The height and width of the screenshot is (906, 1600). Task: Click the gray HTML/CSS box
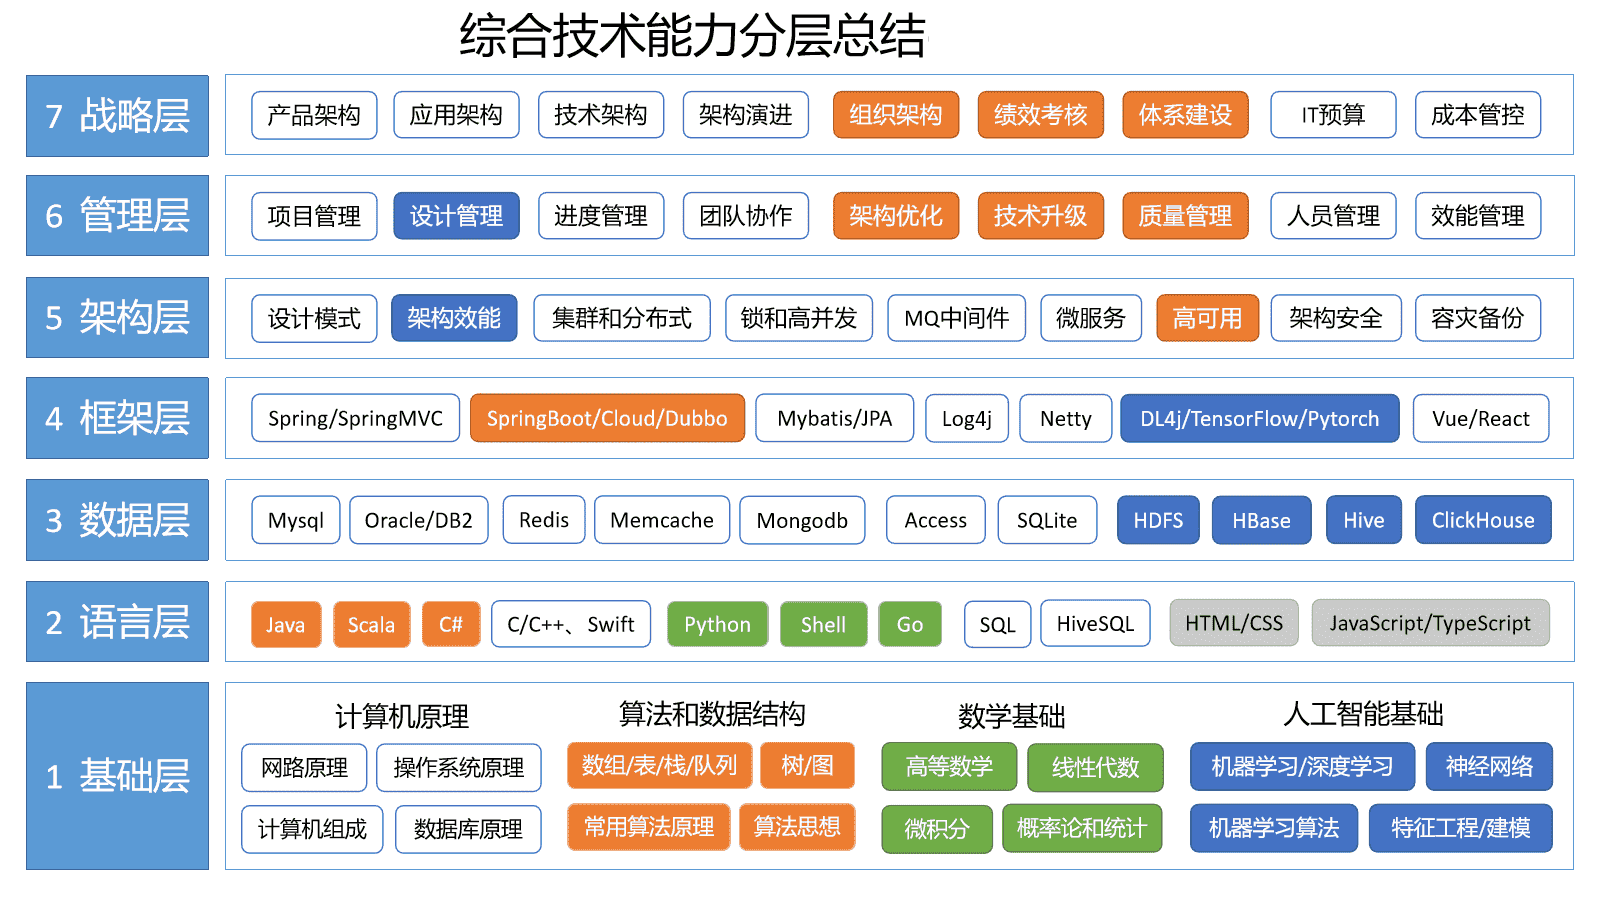click(x=1233, y=623)
